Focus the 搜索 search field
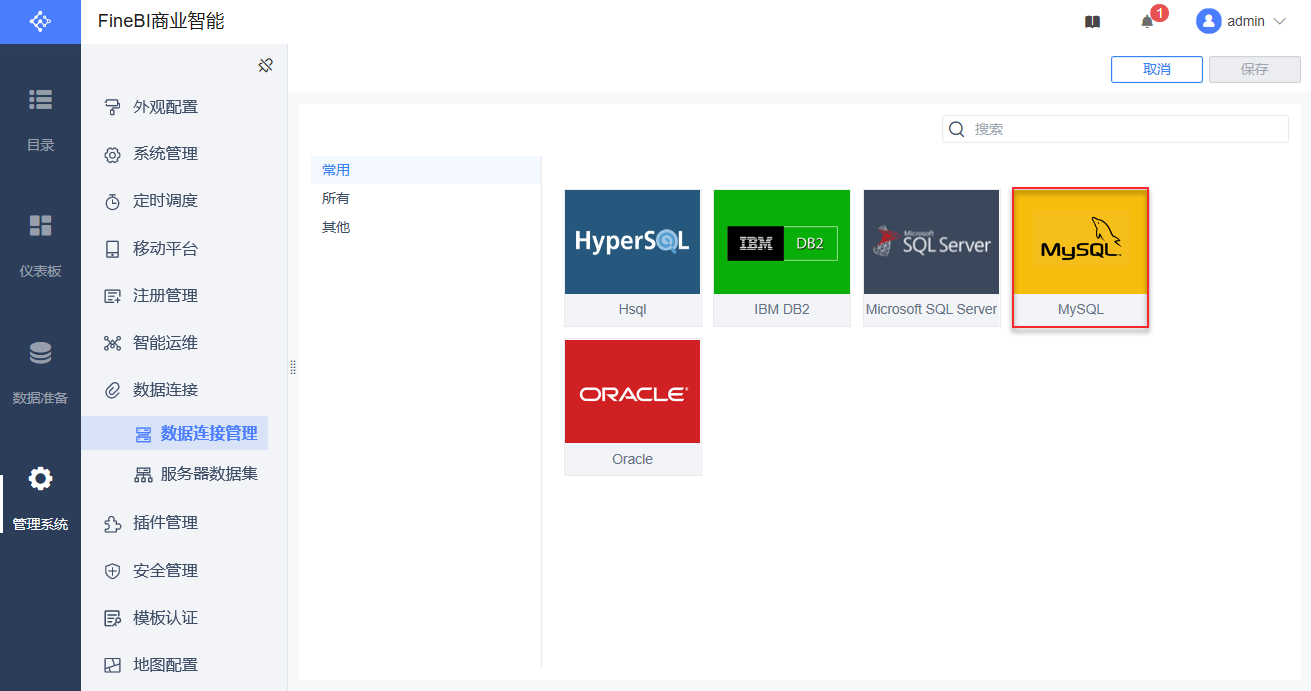The height and width of the screenshot is (691, 1311). click(1115, 129)
